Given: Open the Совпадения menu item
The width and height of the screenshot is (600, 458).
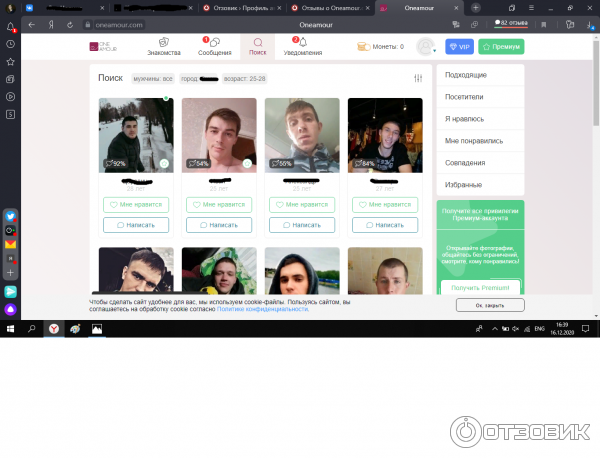Looking at the screenshot, I should coord(465,162).
